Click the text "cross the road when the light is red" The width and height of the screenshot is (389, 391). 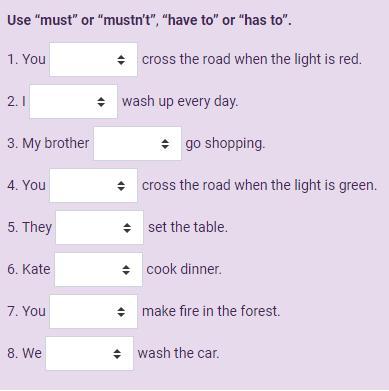point(252,59)
